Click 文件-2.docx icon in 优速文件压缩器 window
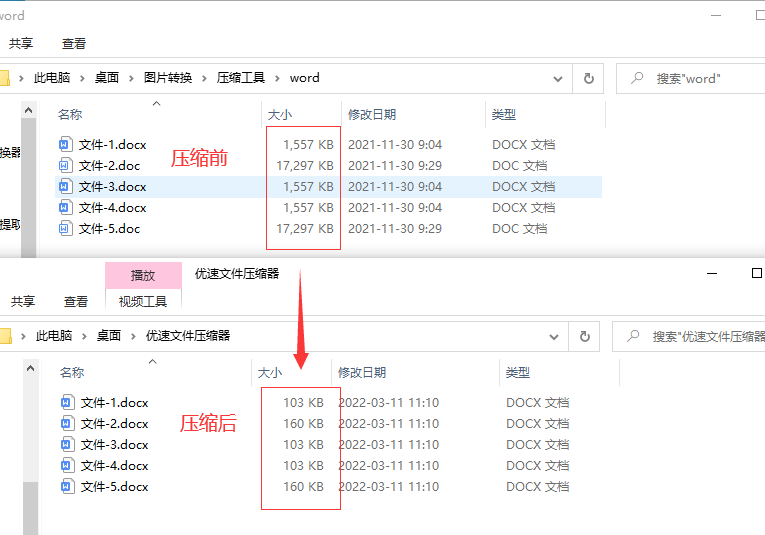This screenshot has width=765, height=535. 68,424
